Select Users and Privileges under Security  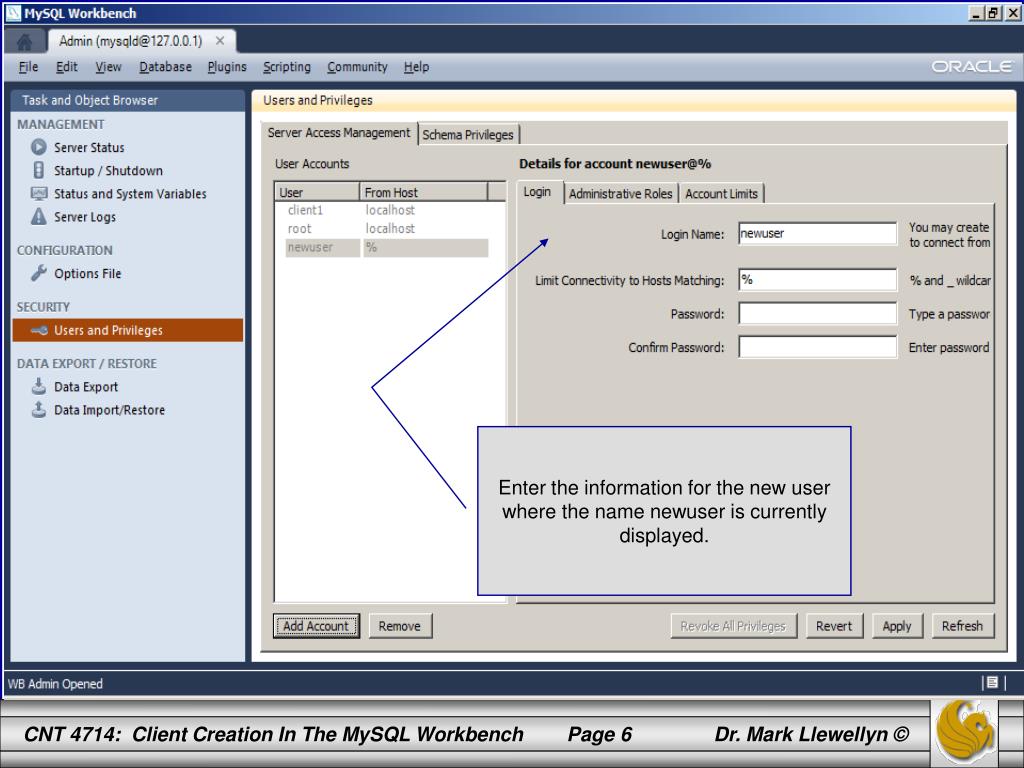(128, 330)
